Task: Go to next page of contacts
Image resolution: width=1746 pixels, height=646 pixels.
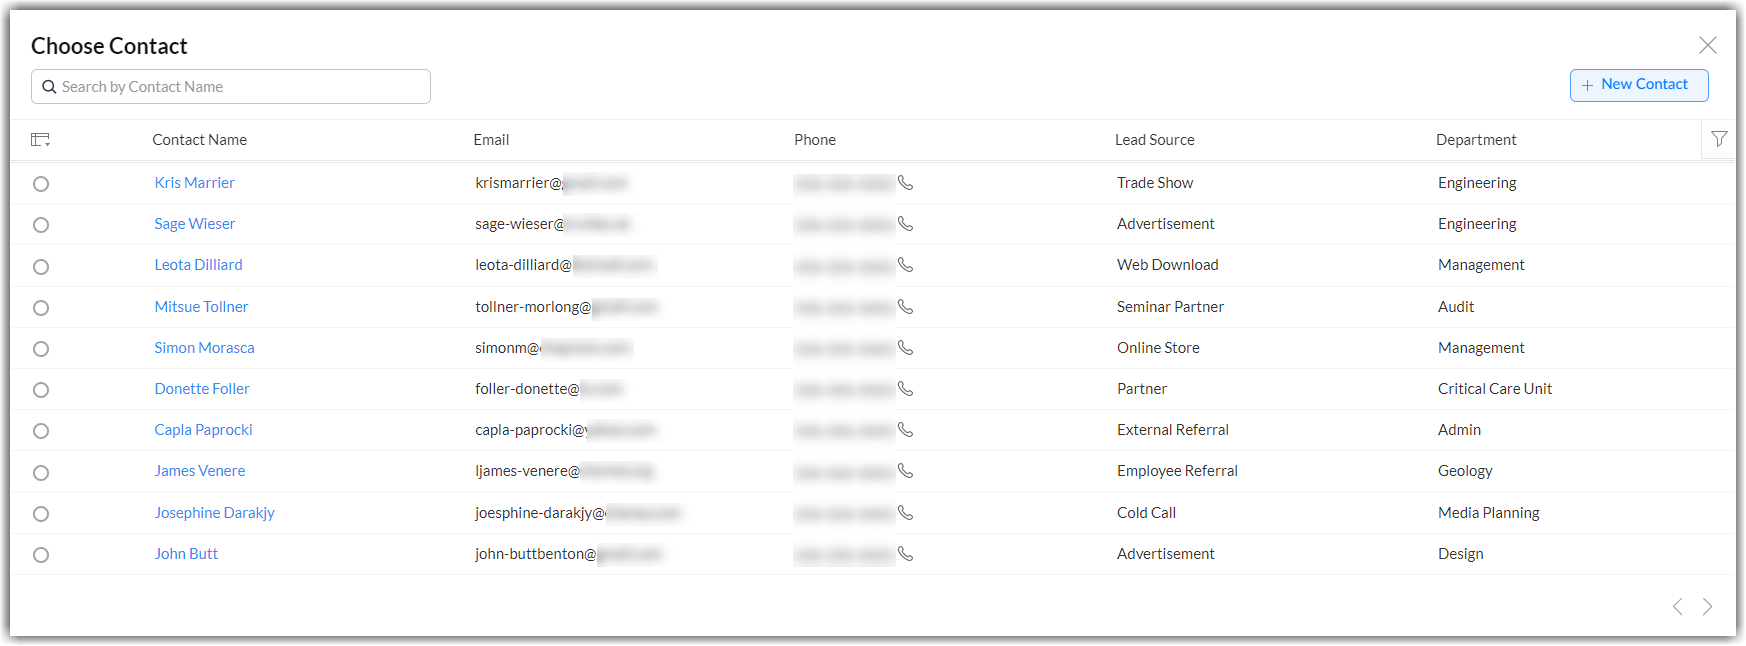Action: click(x=1708, y=606)
